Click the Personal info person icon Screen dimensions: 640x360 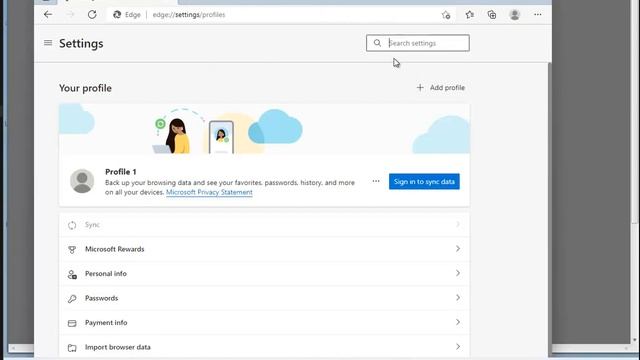[72, 274]
